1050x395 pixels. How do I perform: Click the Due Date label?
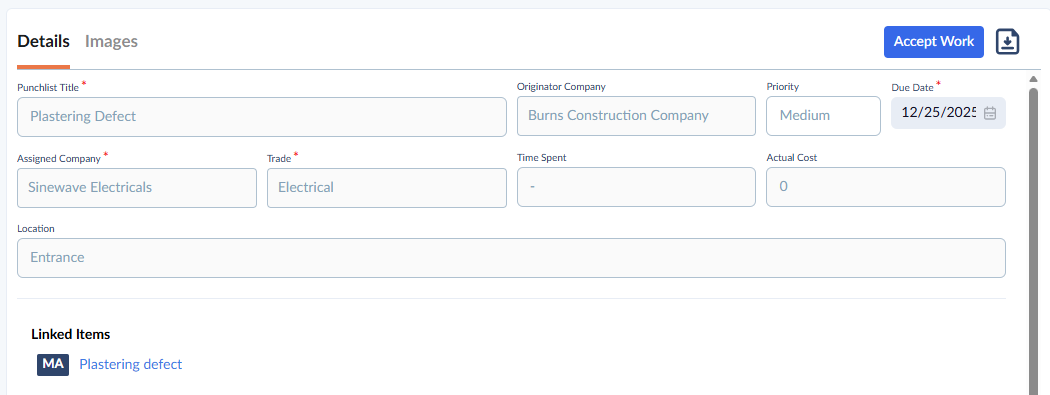pyautogui.click(x=912, y=87)
